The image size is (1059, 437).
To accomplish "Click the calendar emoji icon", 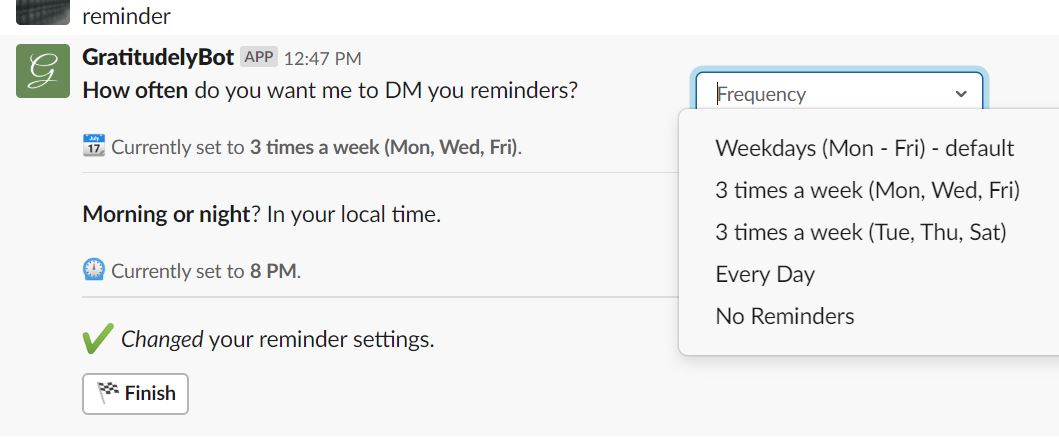I will coord(94,146).
